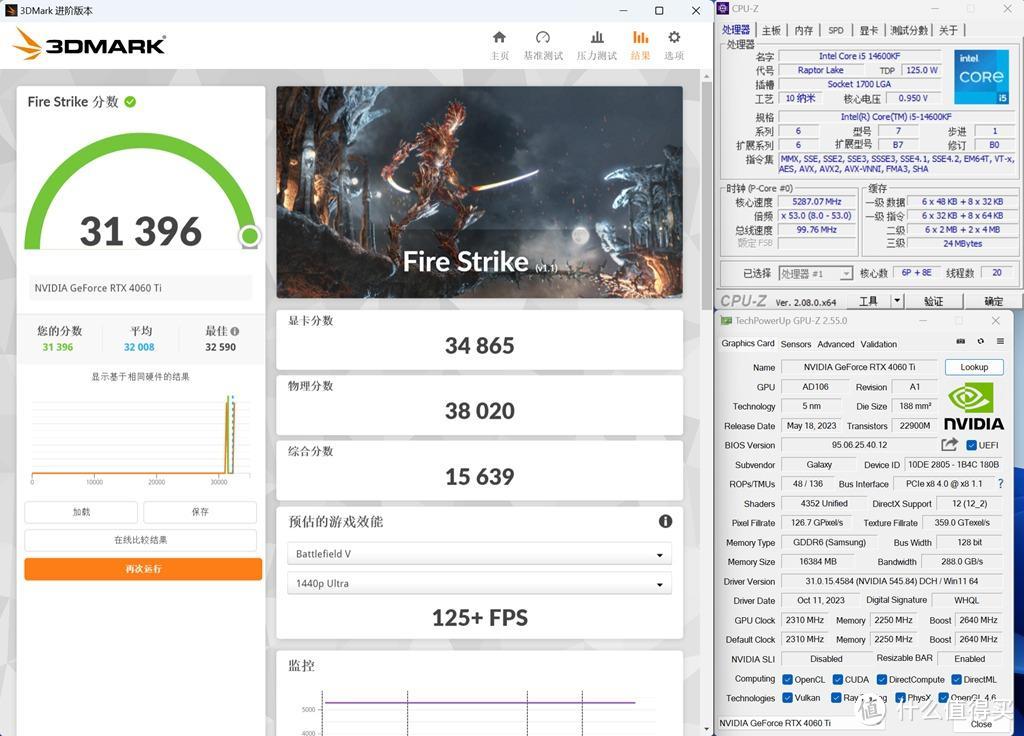Click the GPU-Z title bar app icon
The height and width of the screenshot is (736, 1024).
pyautogui.click(x=726, y=321)
